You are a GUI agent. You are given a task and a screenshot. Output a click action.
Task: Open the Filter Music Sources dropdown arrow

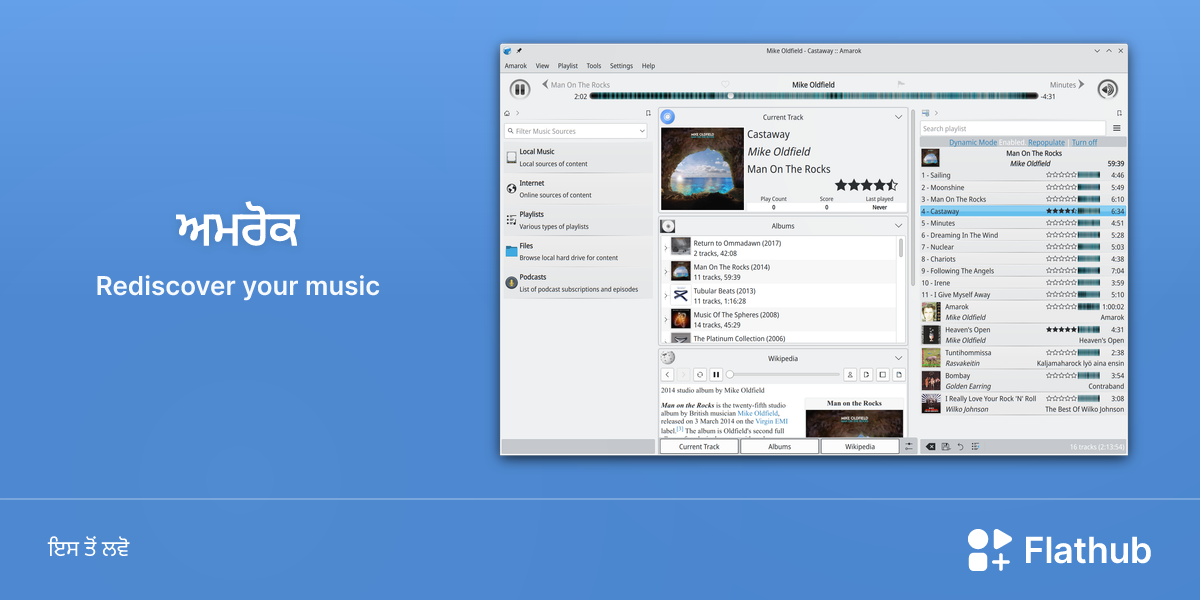641,131
